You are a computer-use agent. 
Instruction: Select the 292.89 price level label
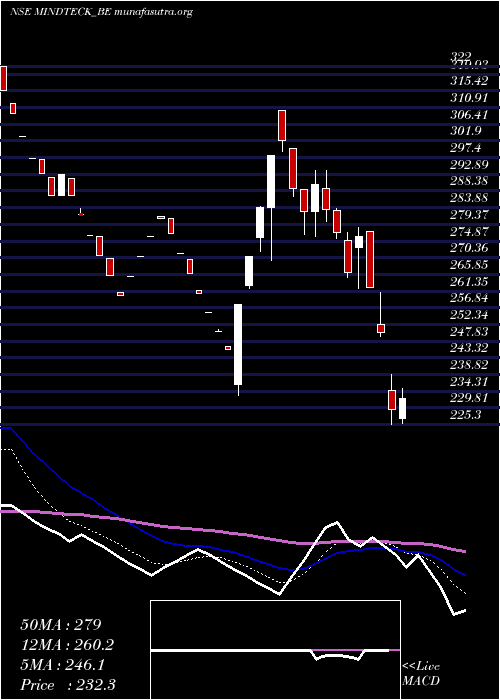(469, 165)
